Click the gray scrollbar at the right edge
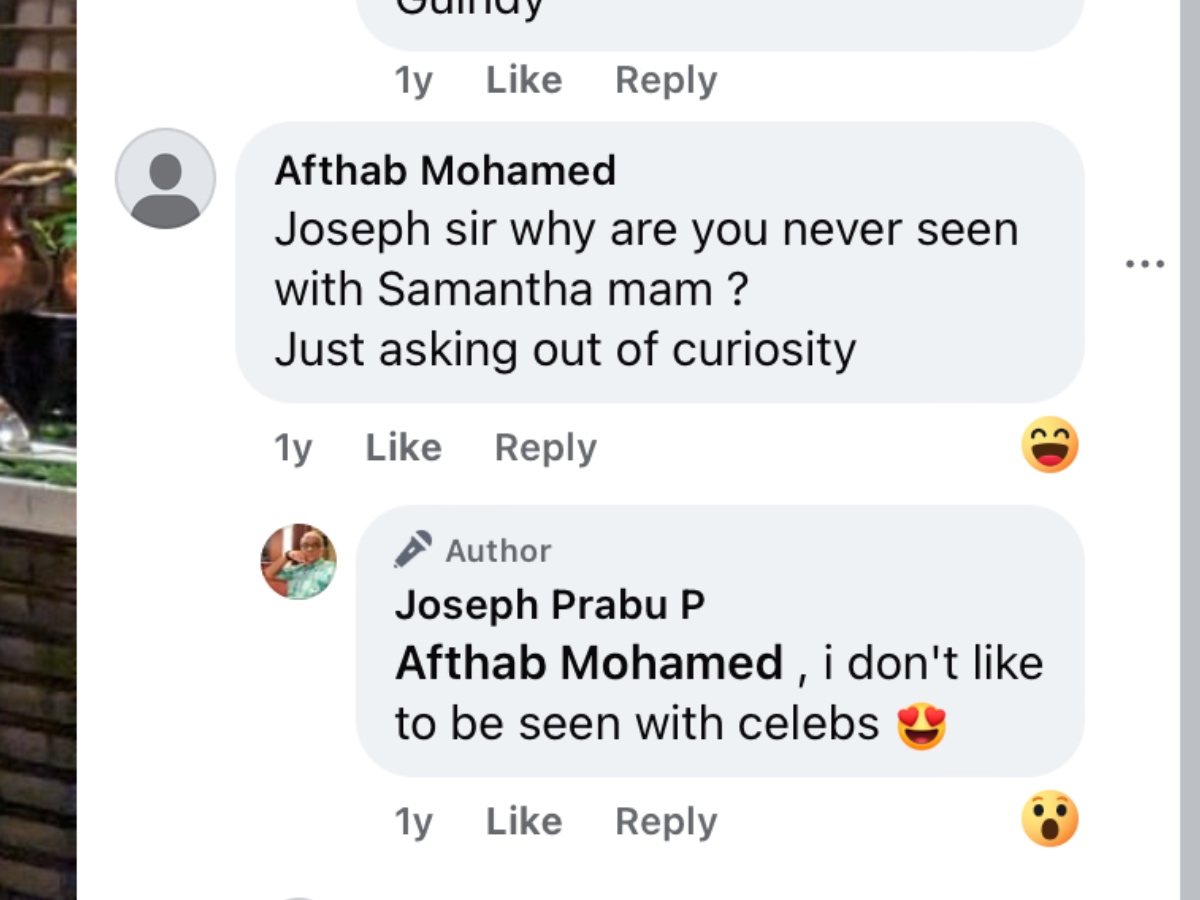Image resolution: width=1200 pixels, height=900 pixels. coord(1189,450)
